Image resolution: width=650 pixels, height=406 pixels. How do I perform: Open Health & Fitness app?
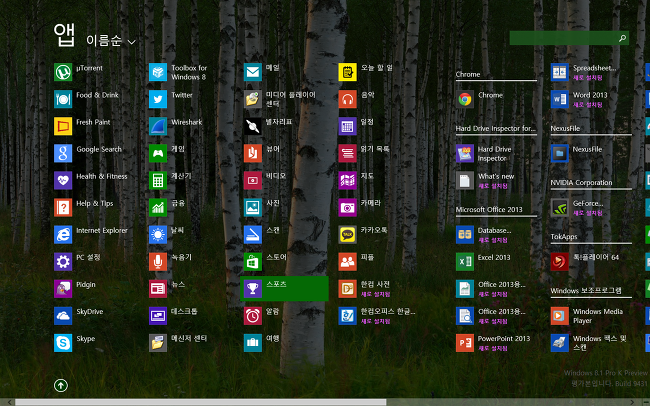pyautogui.click(x=63, y=180)
